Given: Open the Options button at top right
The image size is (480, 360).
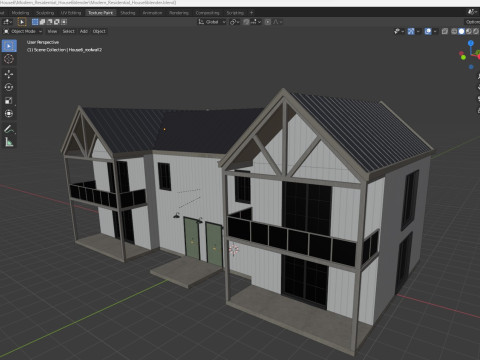Looking at the screenshot, I should click(x=473, y=22).
